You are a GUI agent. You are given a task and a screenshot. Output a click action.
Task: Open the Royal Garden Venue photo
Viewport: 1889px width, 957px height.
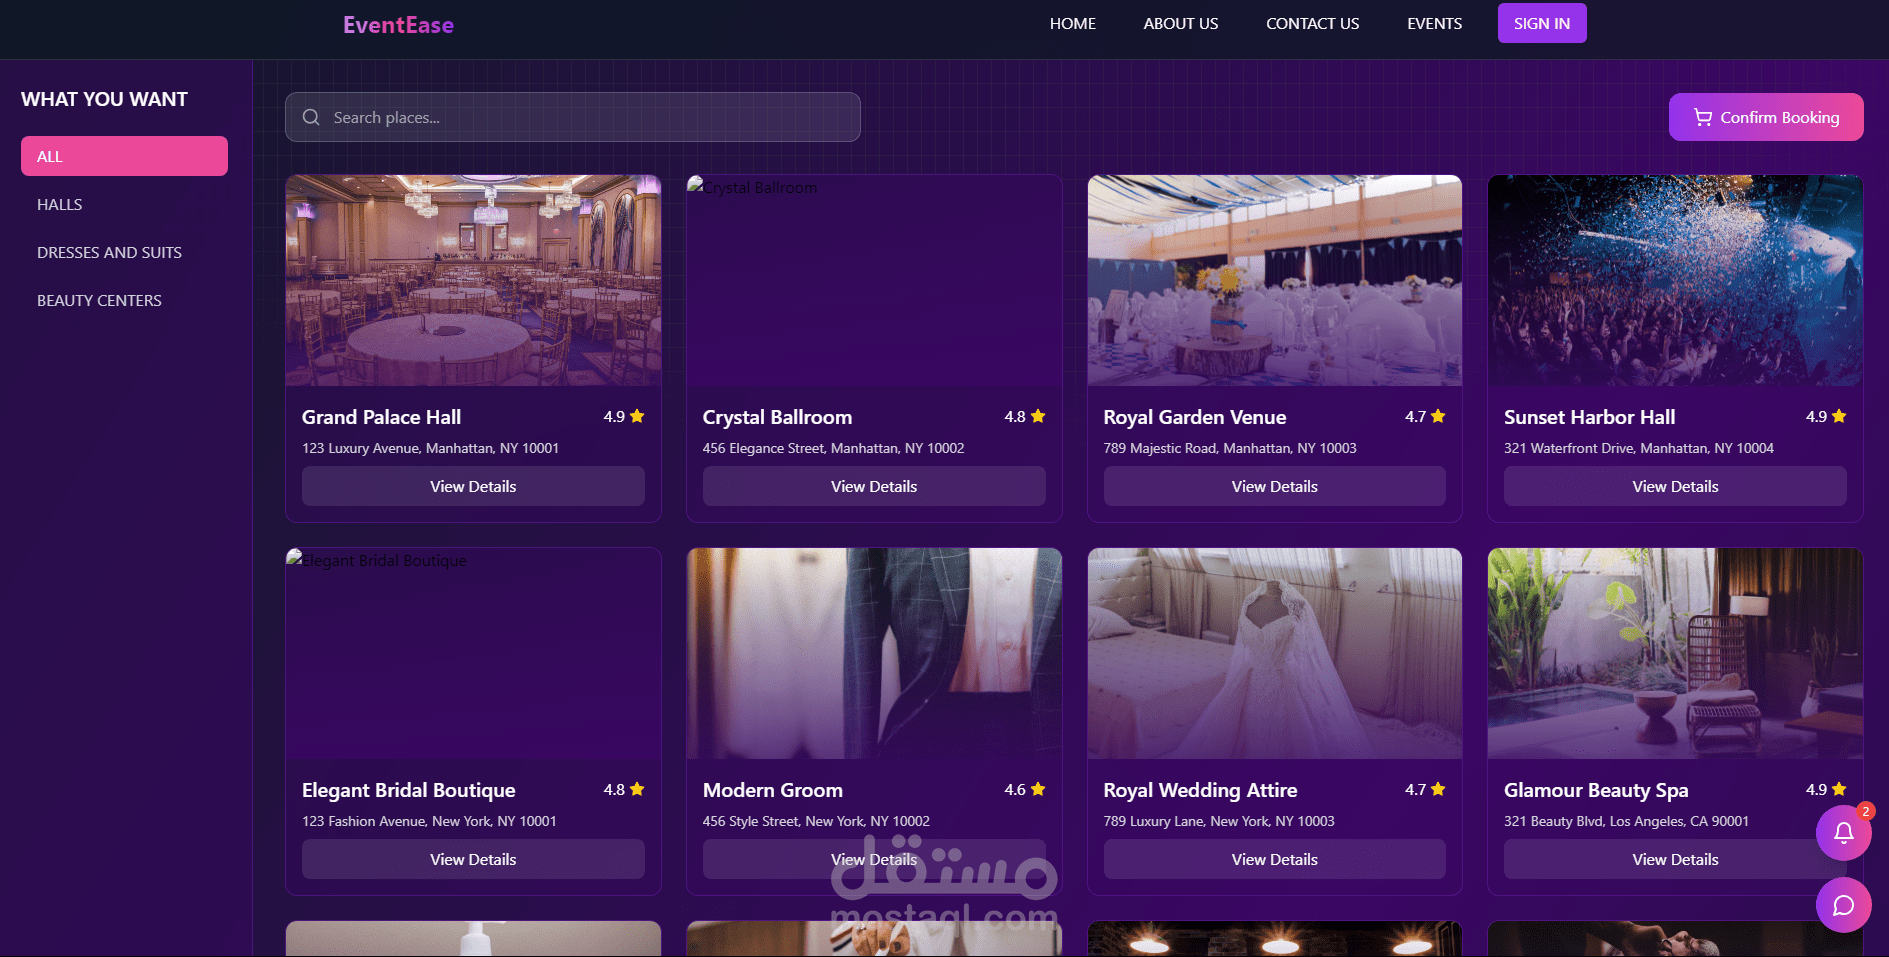[x=1275, y=280]
